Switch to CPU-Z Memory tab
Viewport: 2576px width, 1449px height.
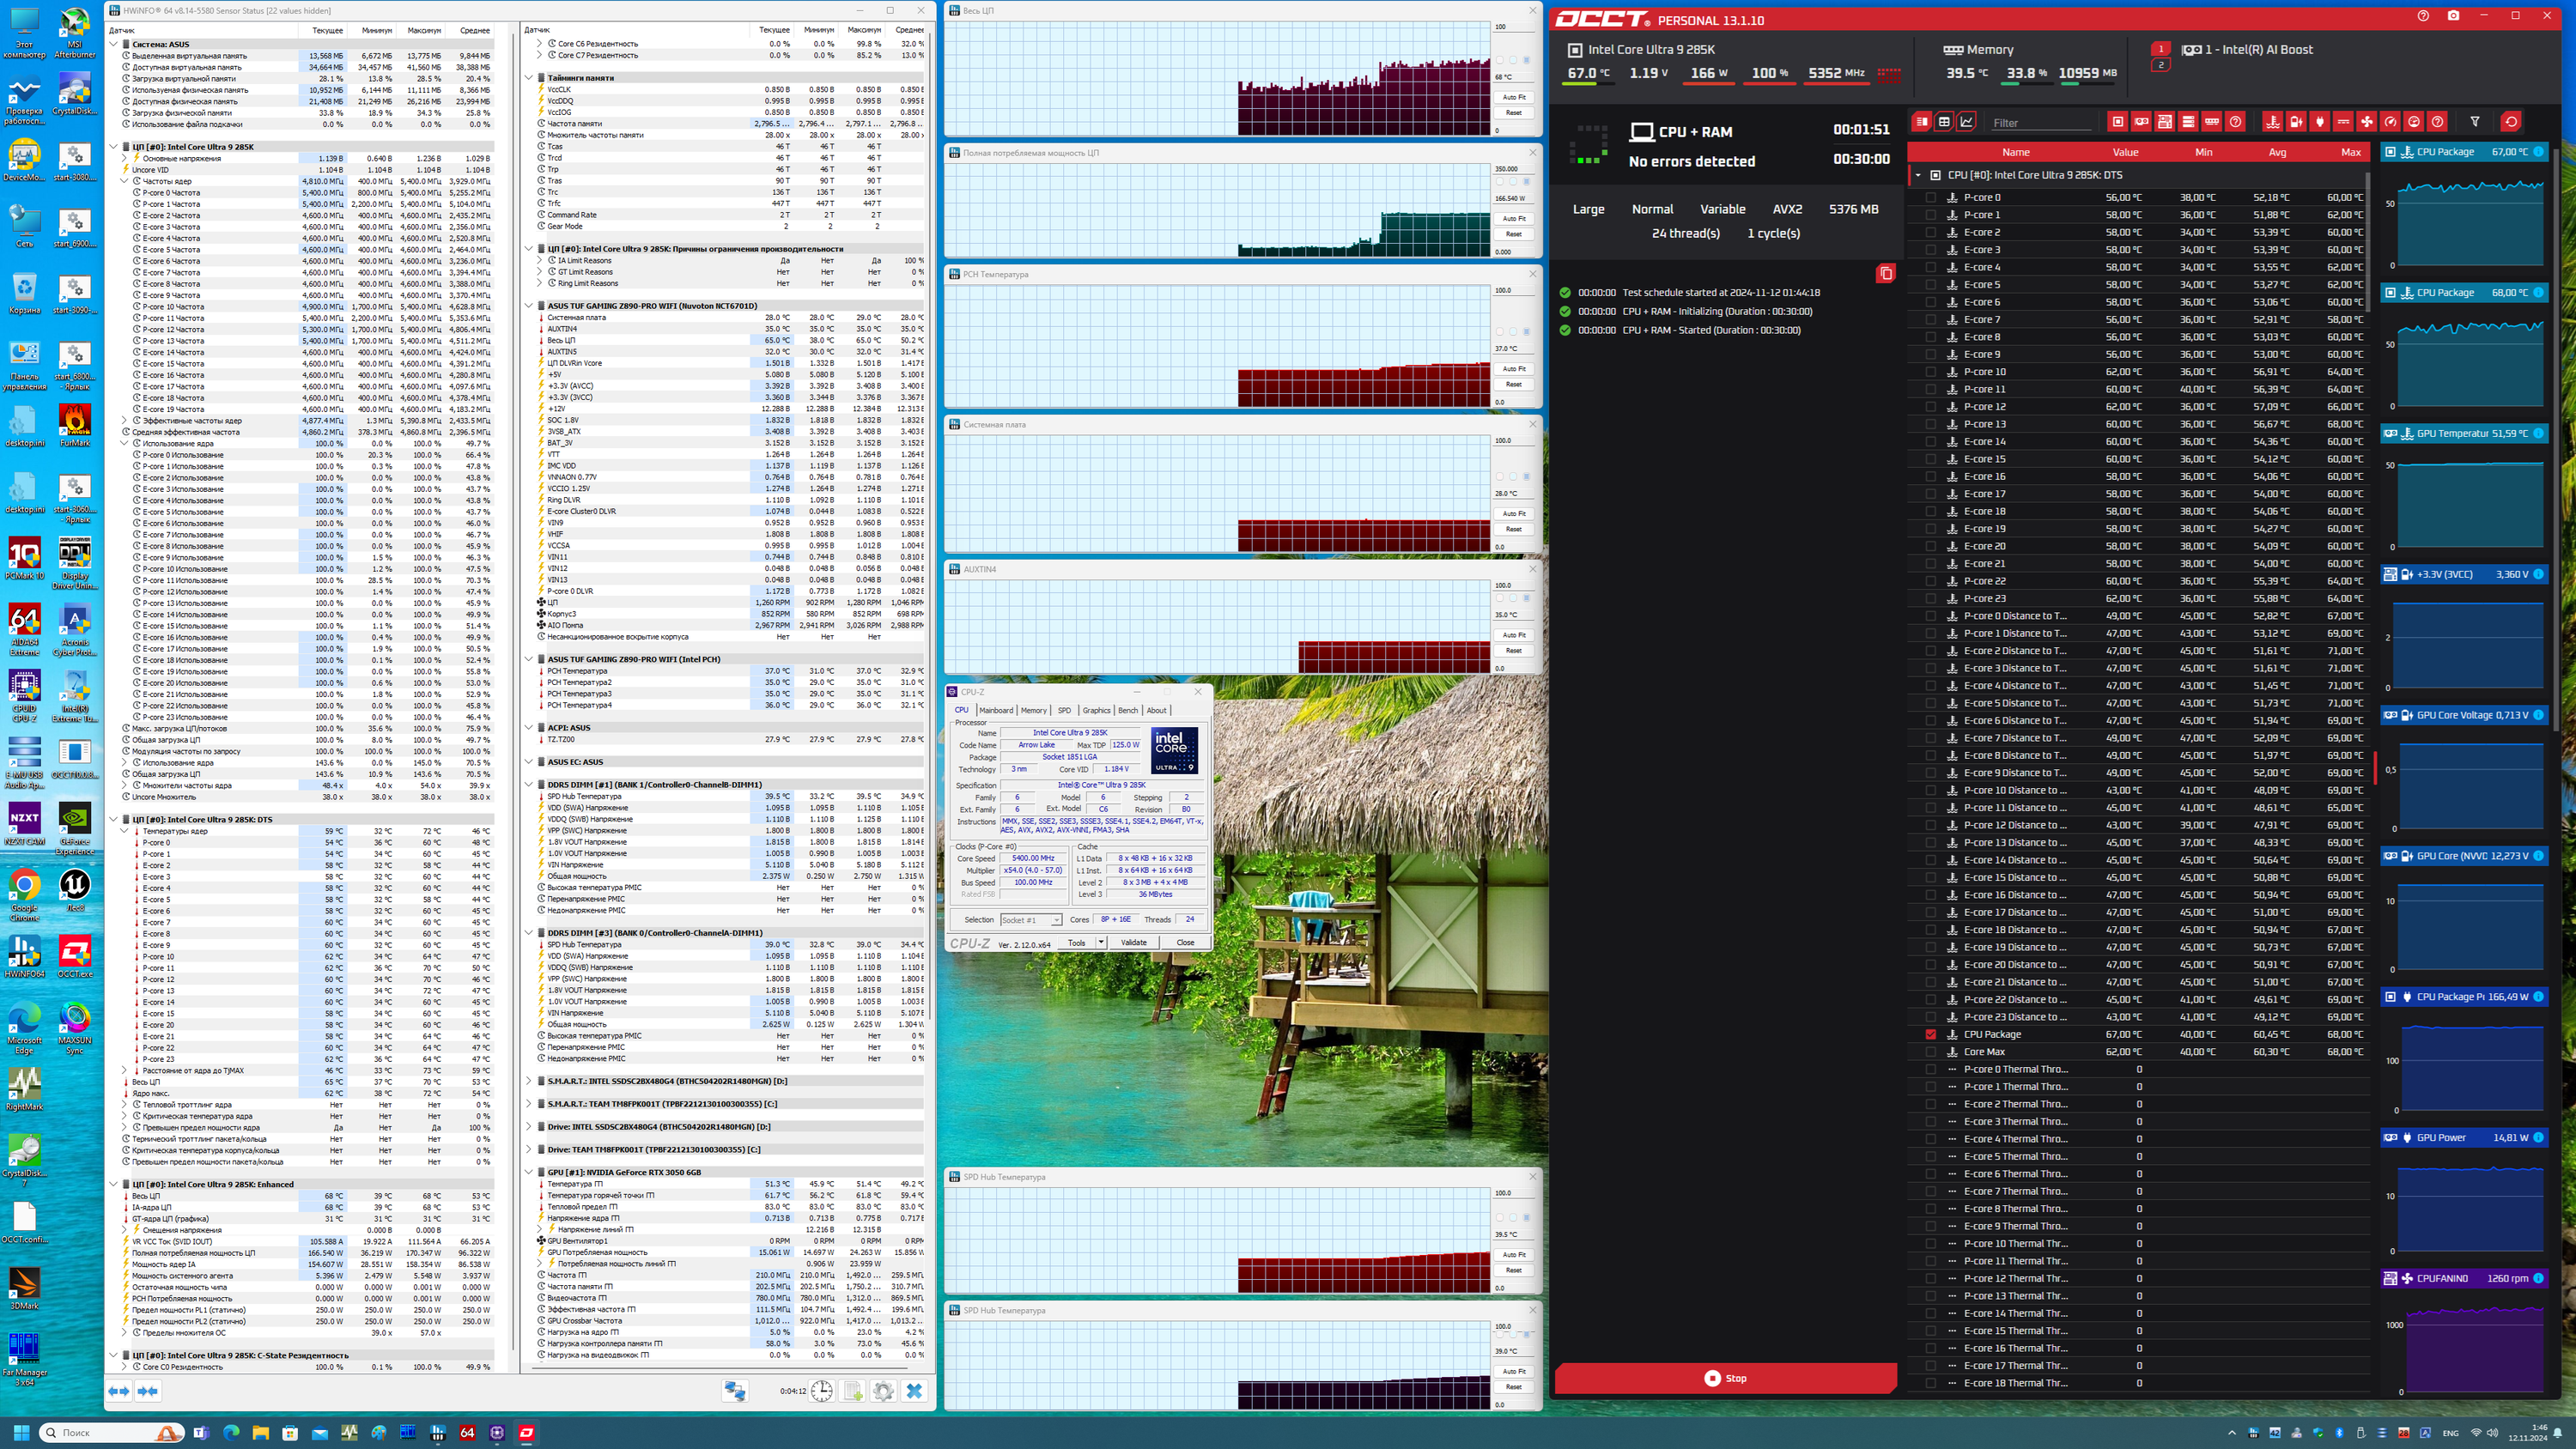point(1033,710)
